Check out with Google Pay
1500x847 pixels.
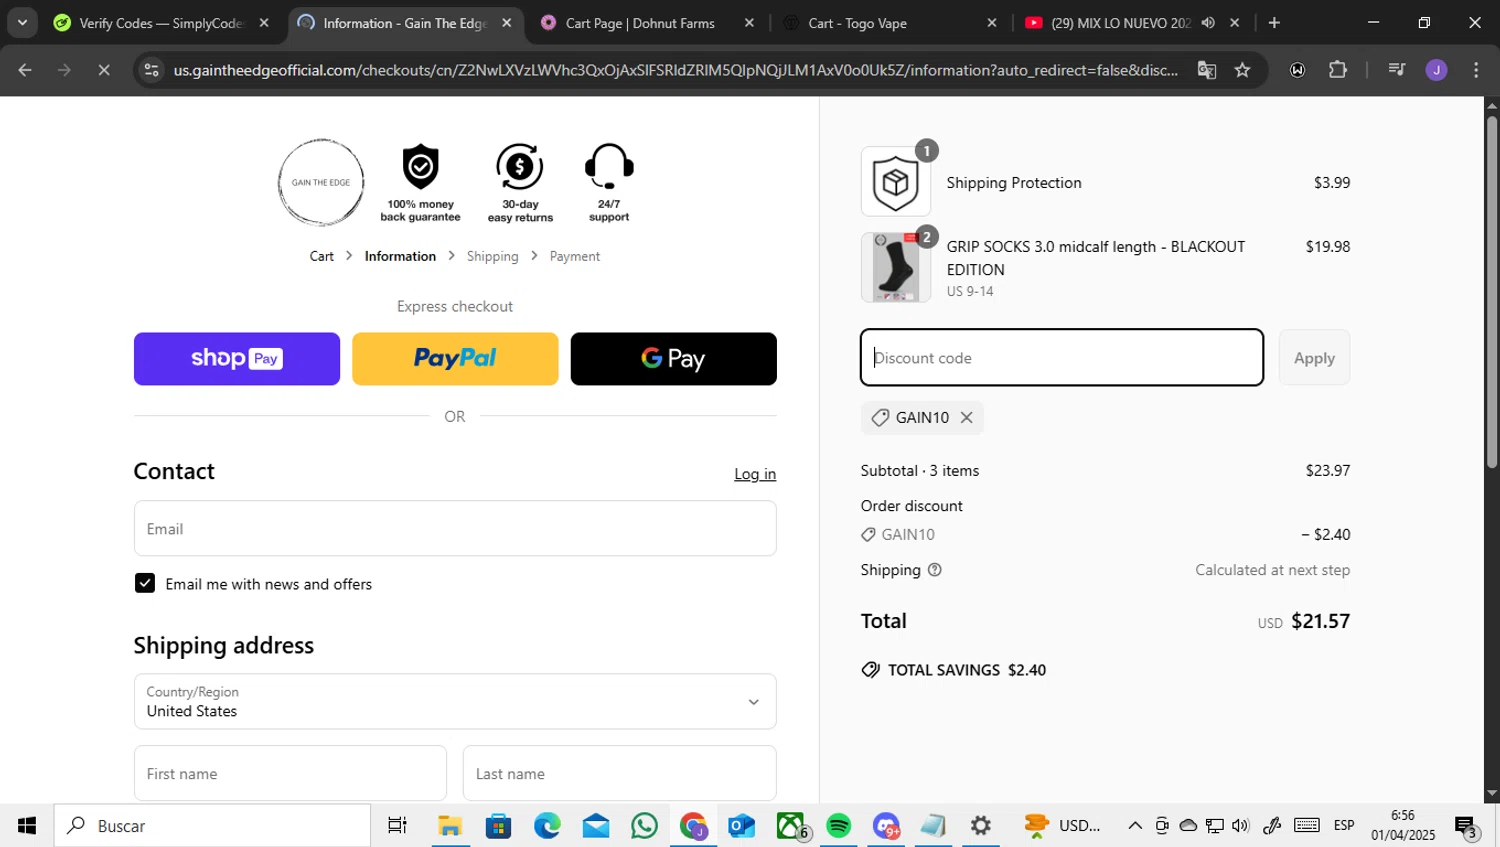[x=673, y=359]
